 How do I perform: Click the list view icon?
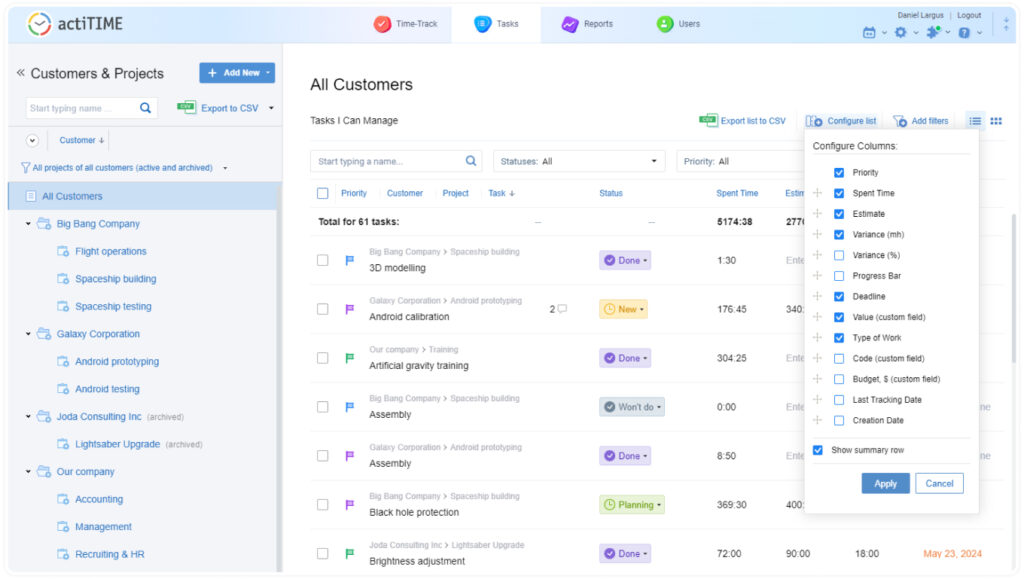tap(975, 121)
